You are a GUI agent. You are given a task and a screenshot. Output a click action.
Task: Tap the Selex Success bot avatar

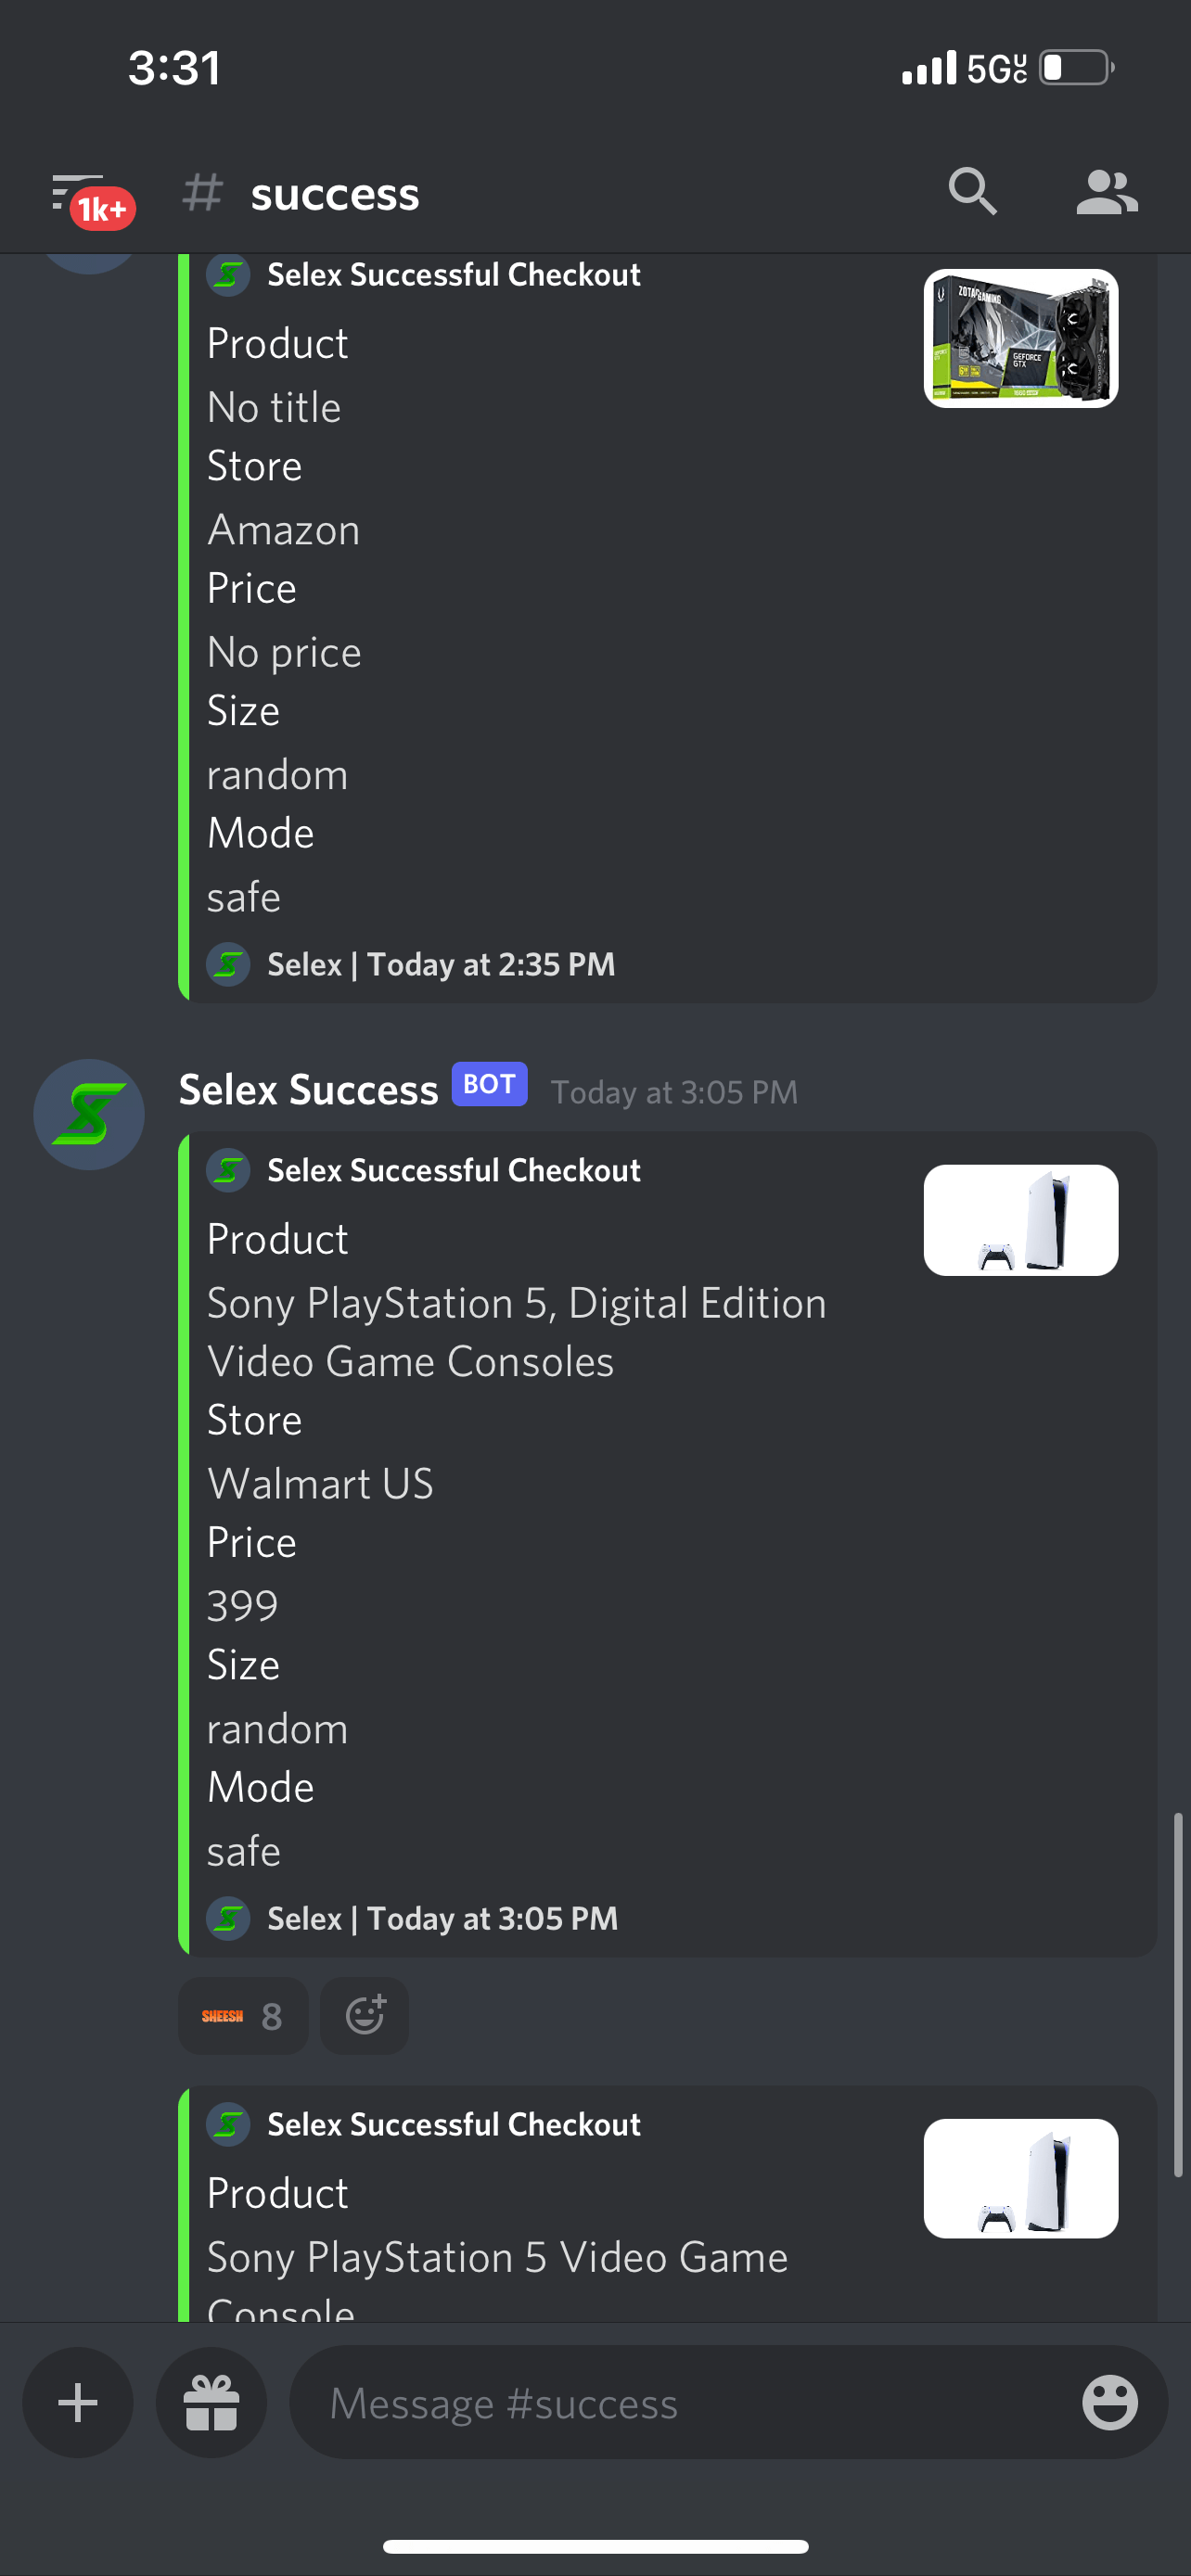[x=89, y=1114]
